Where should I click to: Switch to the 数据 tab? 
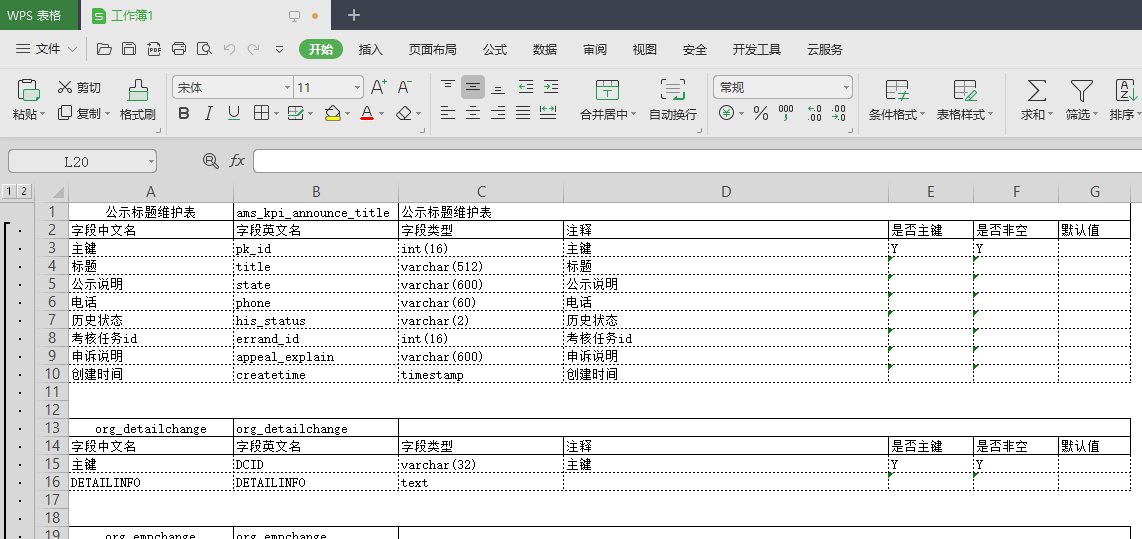click(545, 50)
